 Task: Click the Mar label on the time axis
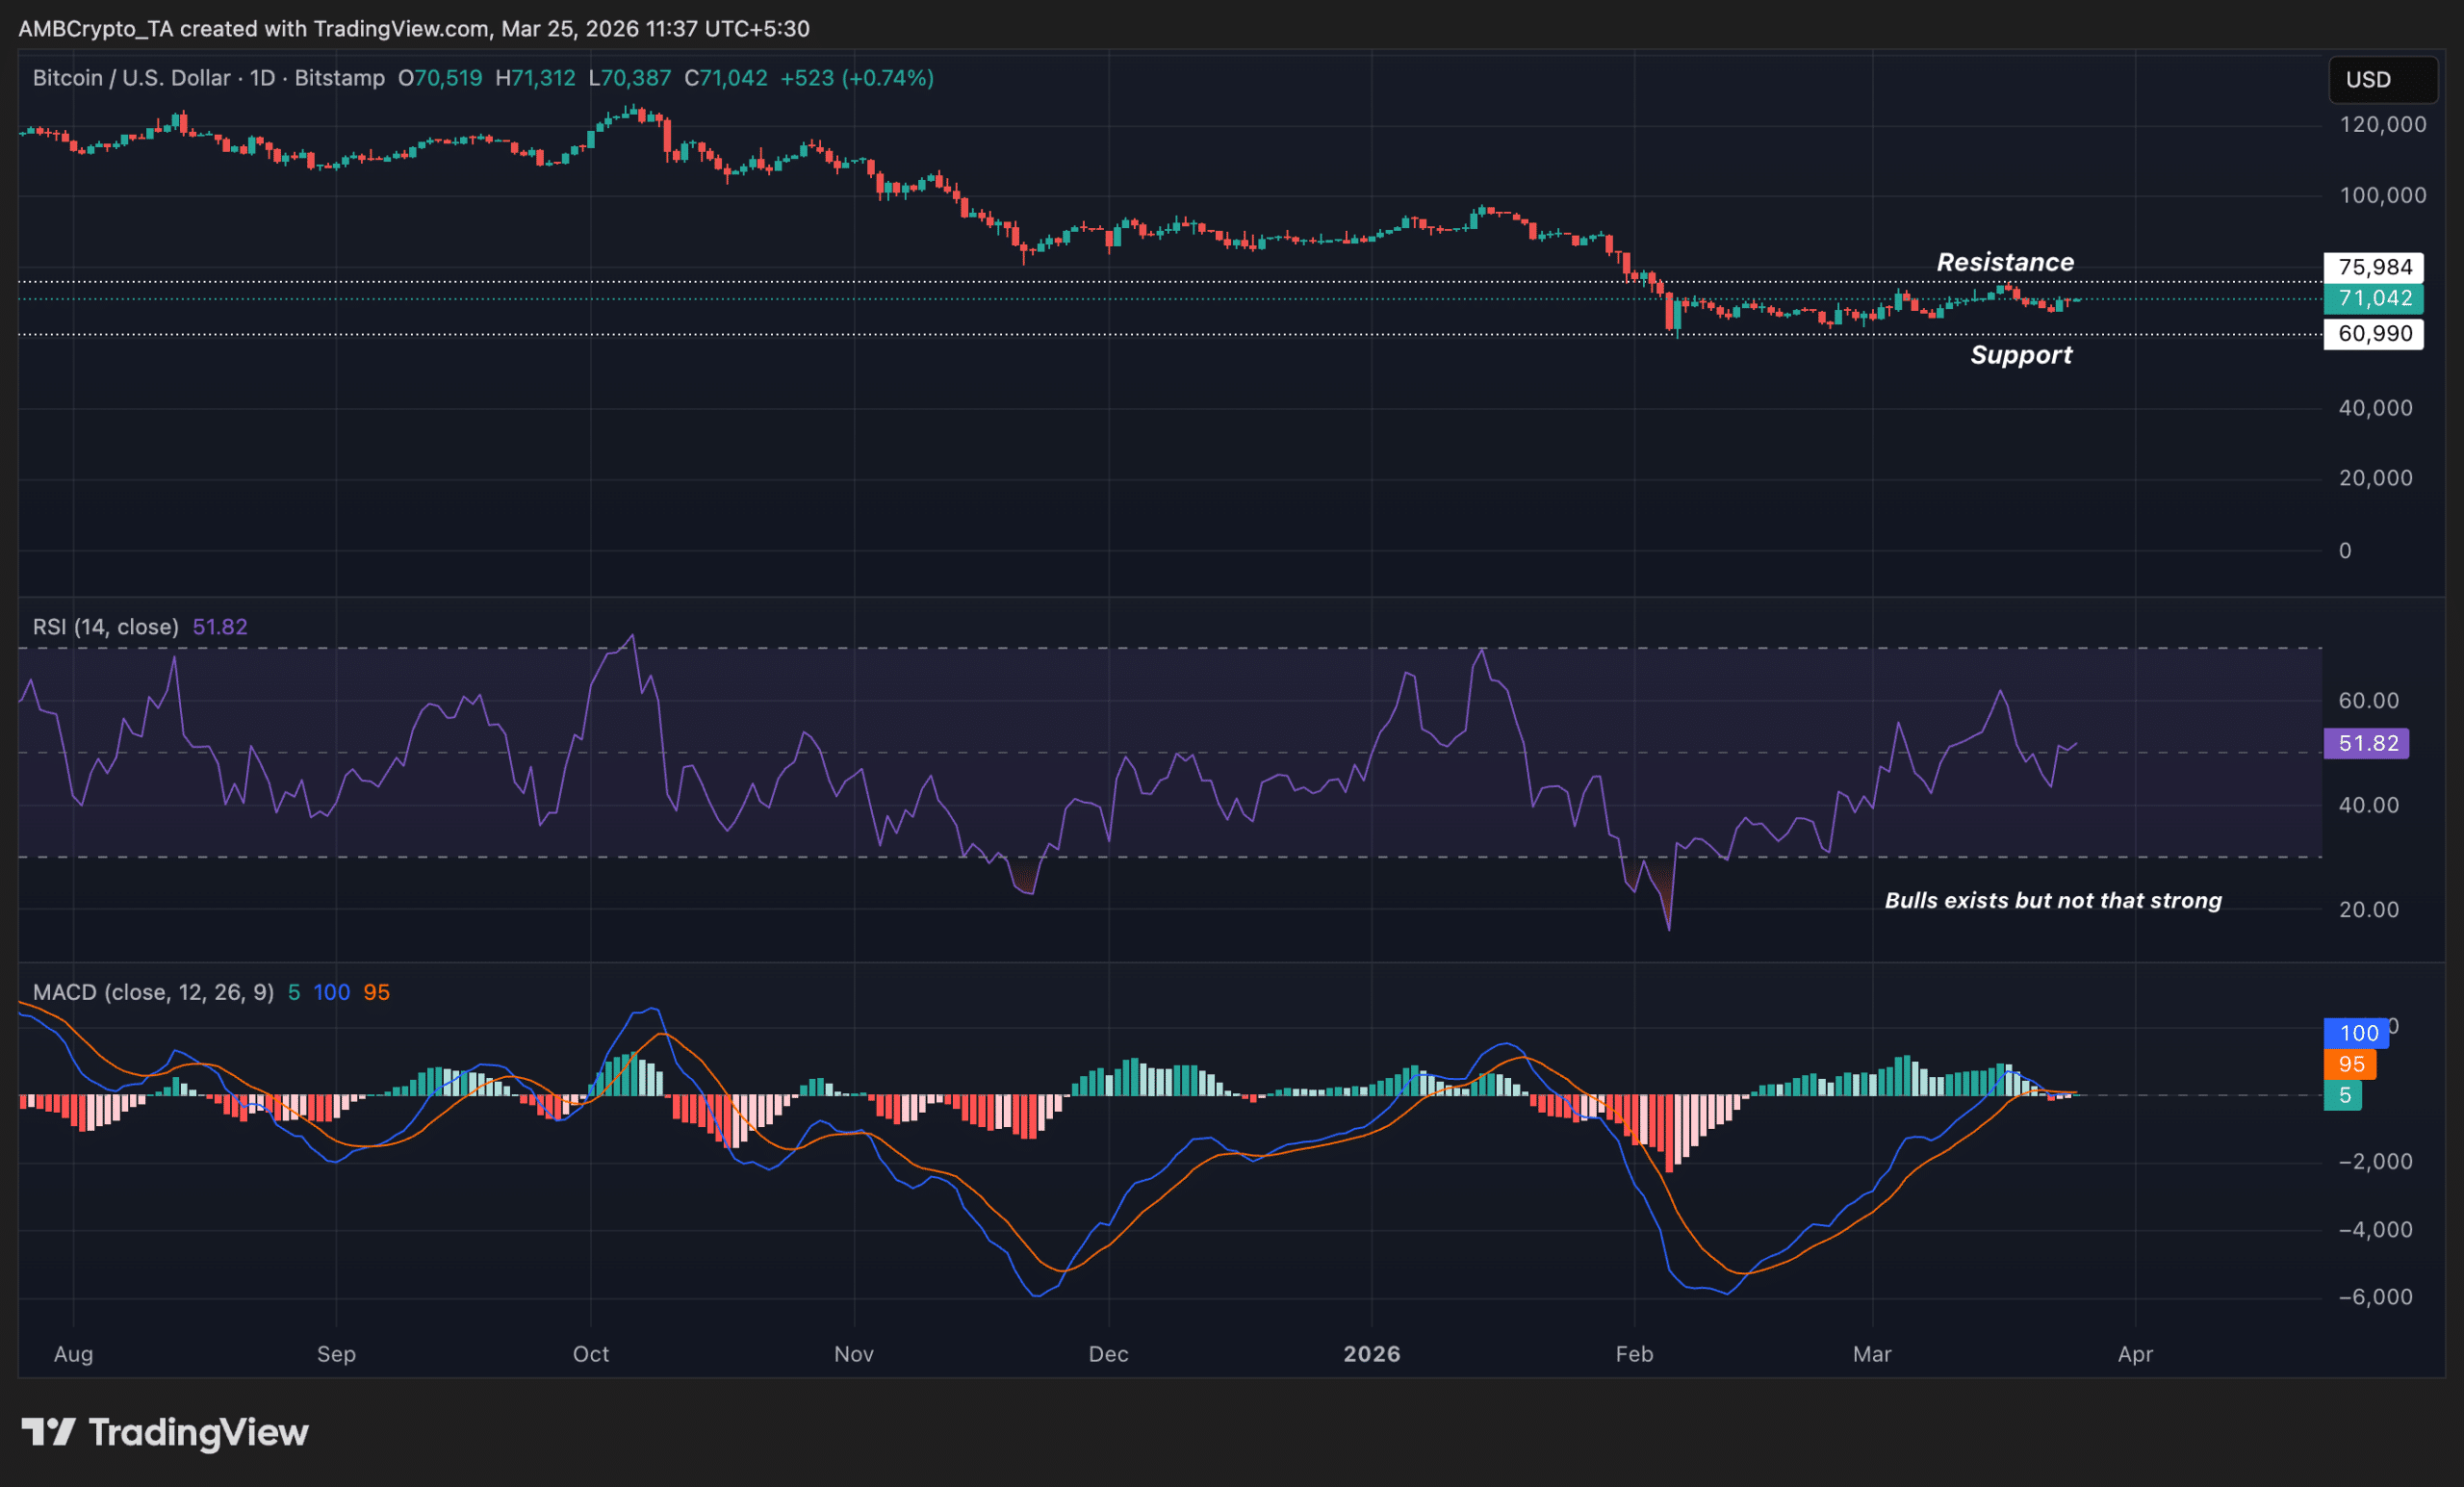click(x=1872, y=1354)
